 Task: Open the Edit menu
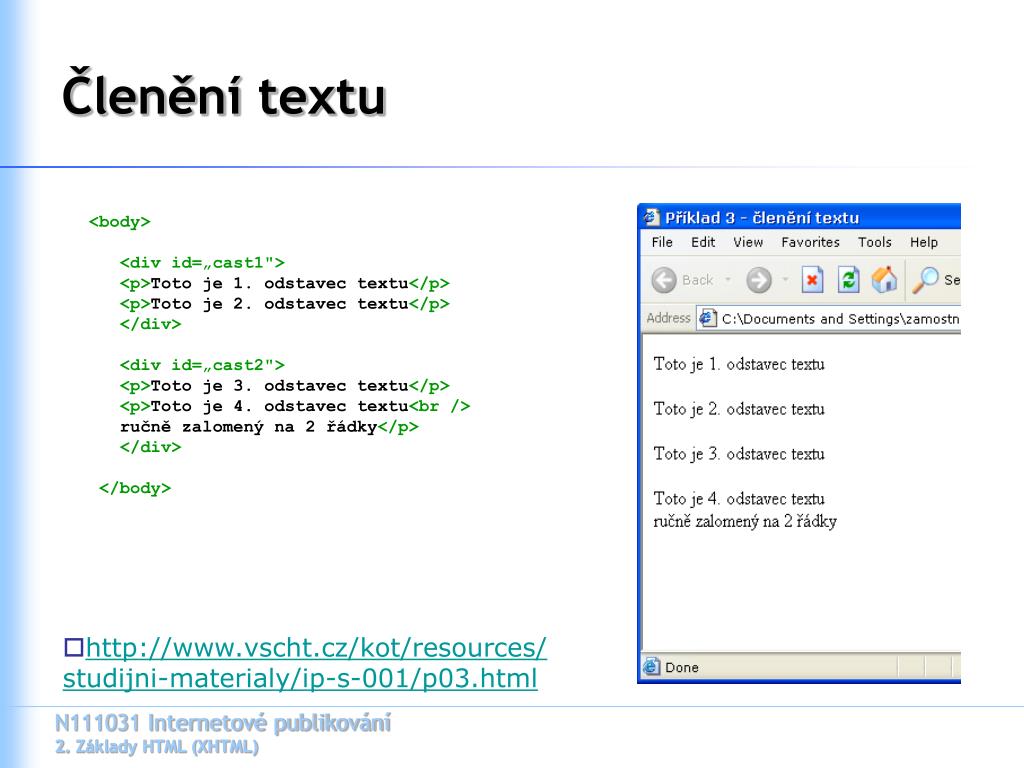(703, 242)
